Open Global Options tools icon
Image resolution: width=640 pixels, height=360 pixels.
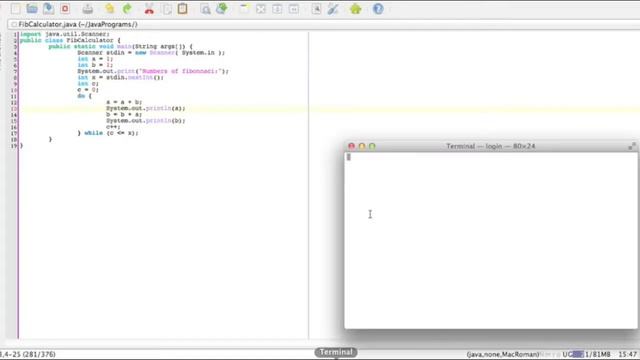pyautogui.click(x=333, y=9)
